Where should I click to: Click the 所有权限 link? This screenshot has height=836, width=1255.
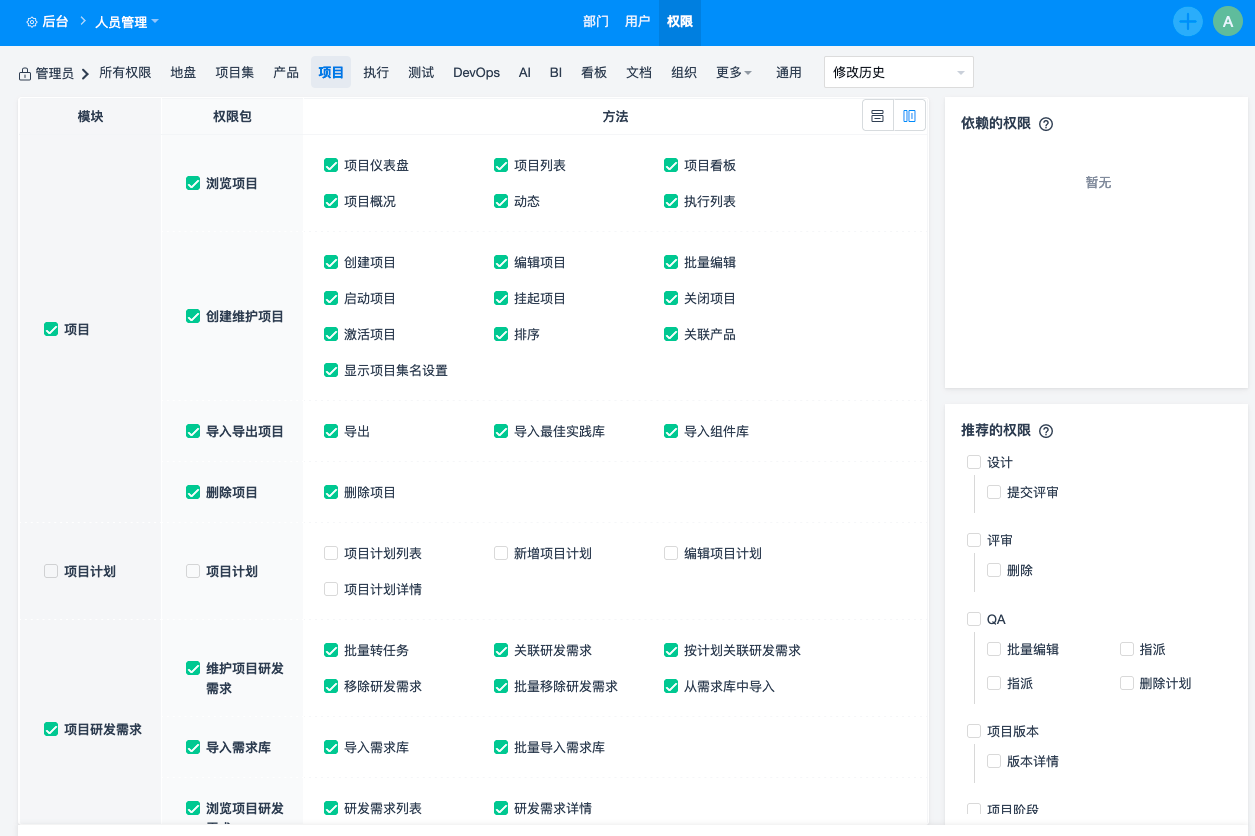pyautogui.click(x=125, y=73)
